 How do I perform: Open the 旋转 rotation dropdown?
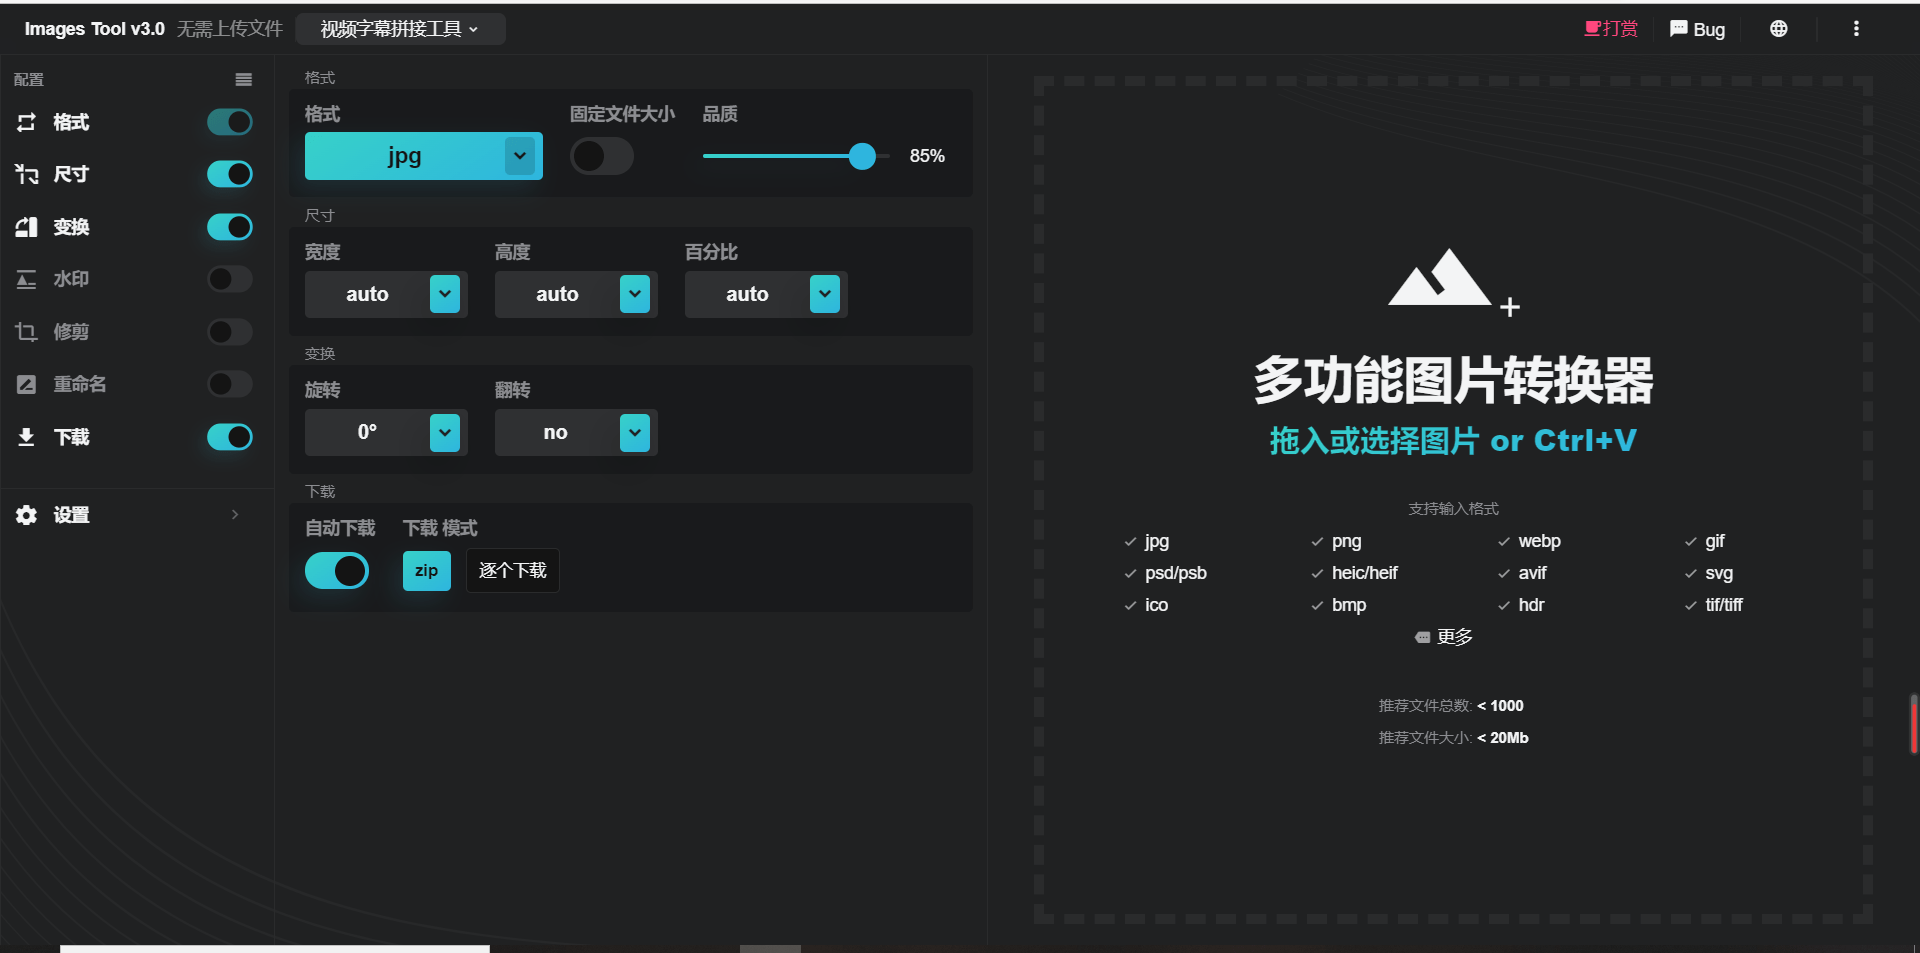pos(385,432)
